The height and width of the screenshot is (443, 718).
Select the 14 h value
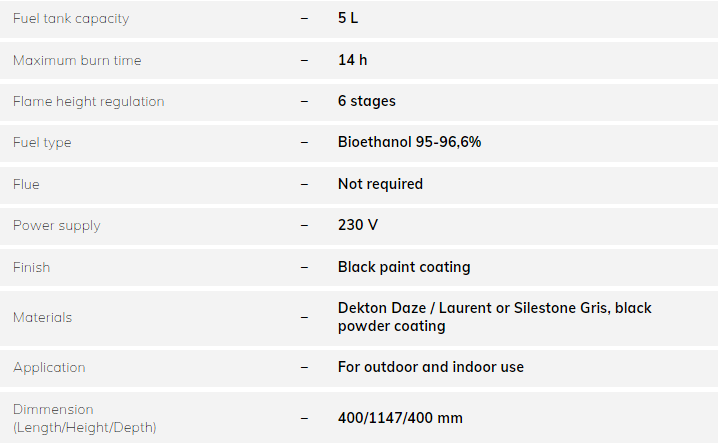coord(353,60)
